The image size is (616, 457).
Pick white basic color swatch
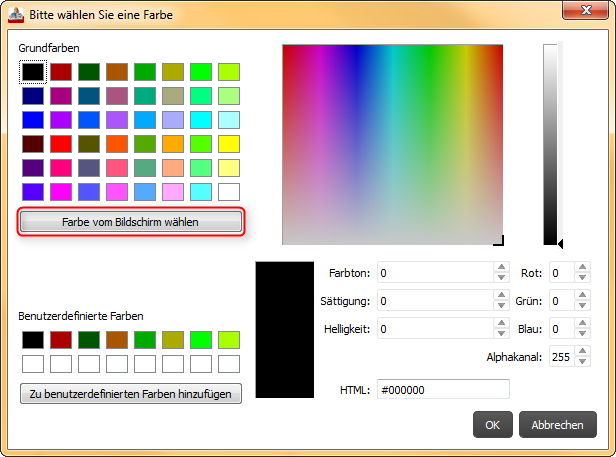[229, 192]
